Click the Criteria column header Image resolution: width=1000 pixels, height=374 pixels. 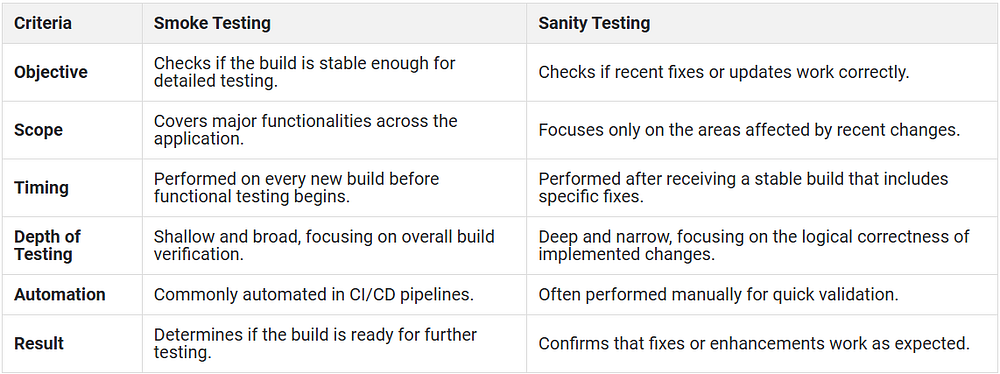click(x=43, y=24)
